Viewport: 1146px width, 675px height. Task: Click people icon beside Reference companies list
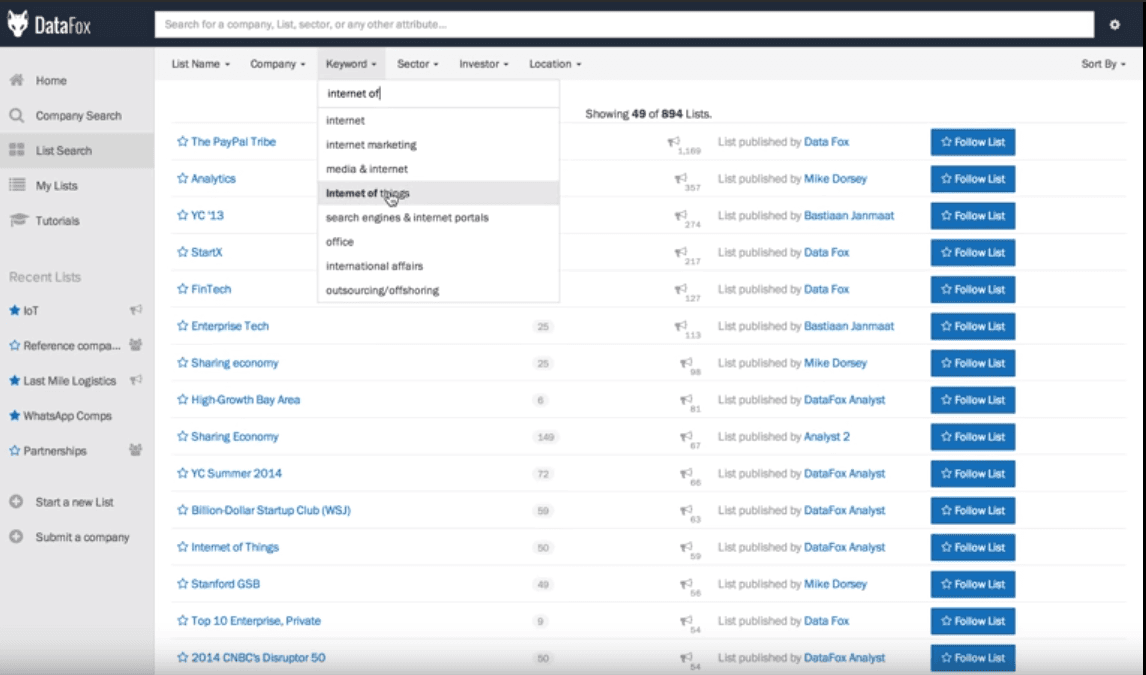pos(136,344)
